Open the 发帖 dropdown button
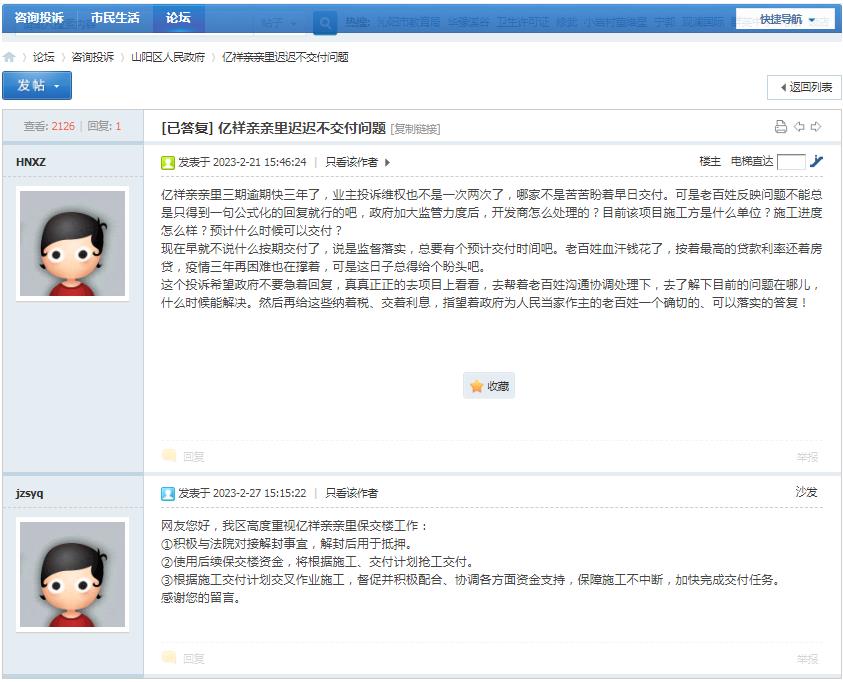The width and height of the screenshot is (843, 682). (x=37, y=86)
